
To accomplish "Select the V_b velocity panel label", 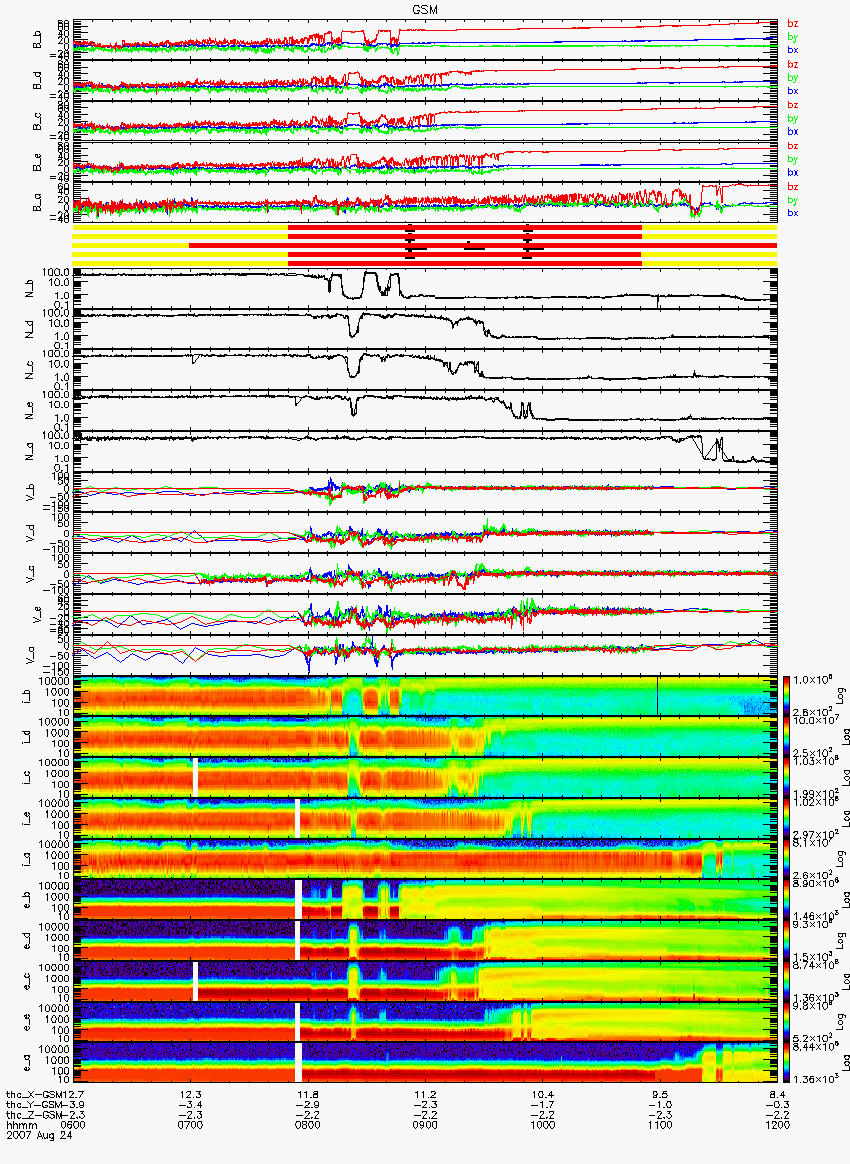I will 30,491.
